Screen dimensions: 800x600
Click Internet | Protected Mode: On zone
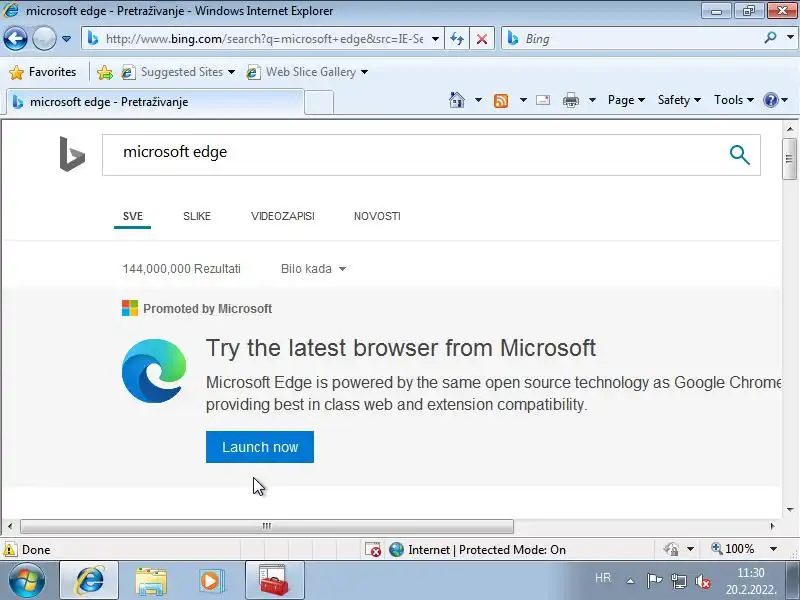pyautogui.click(x=477, y=549)
